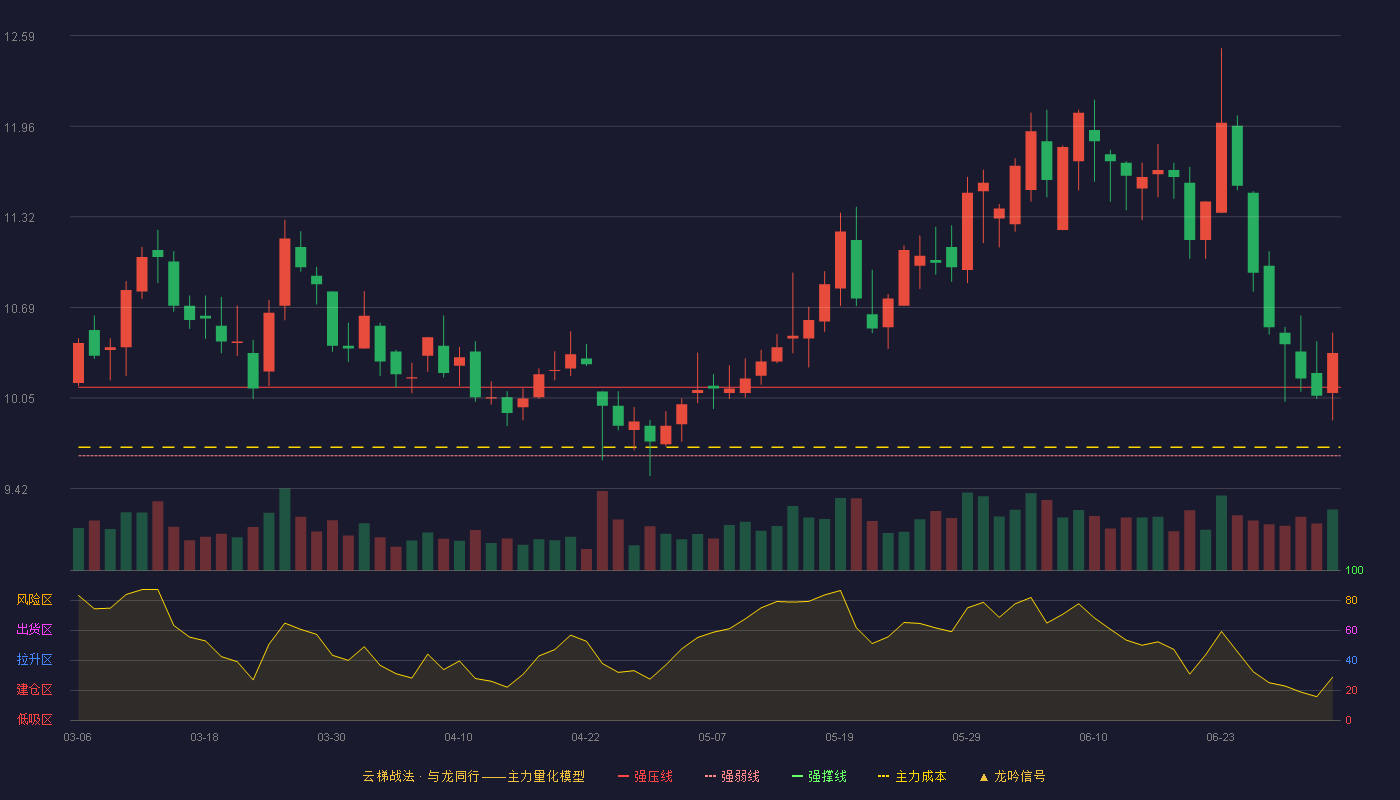Click the 04-22 date label
Screen dimensions: 1400x800
point(585,737)
